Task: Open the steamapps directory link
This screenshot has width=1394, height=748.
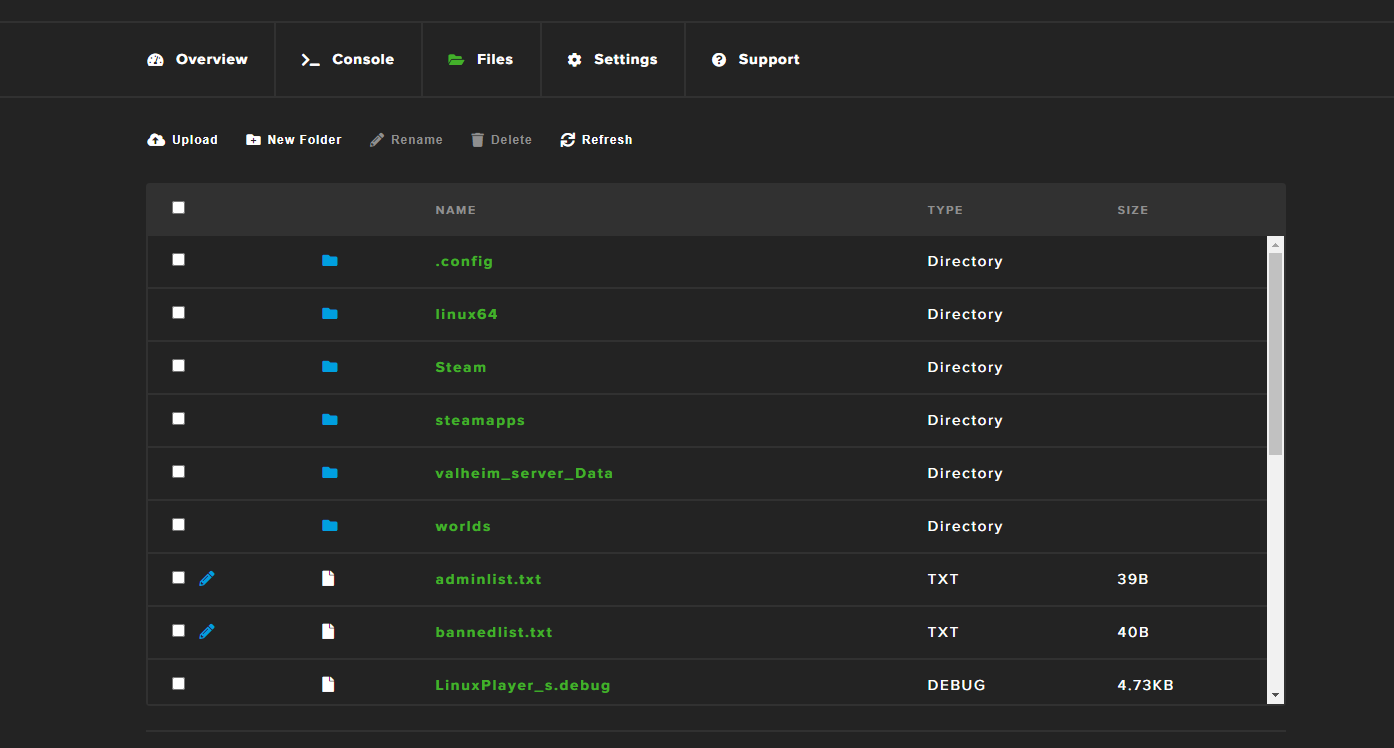Action: [x=480, y=420]
